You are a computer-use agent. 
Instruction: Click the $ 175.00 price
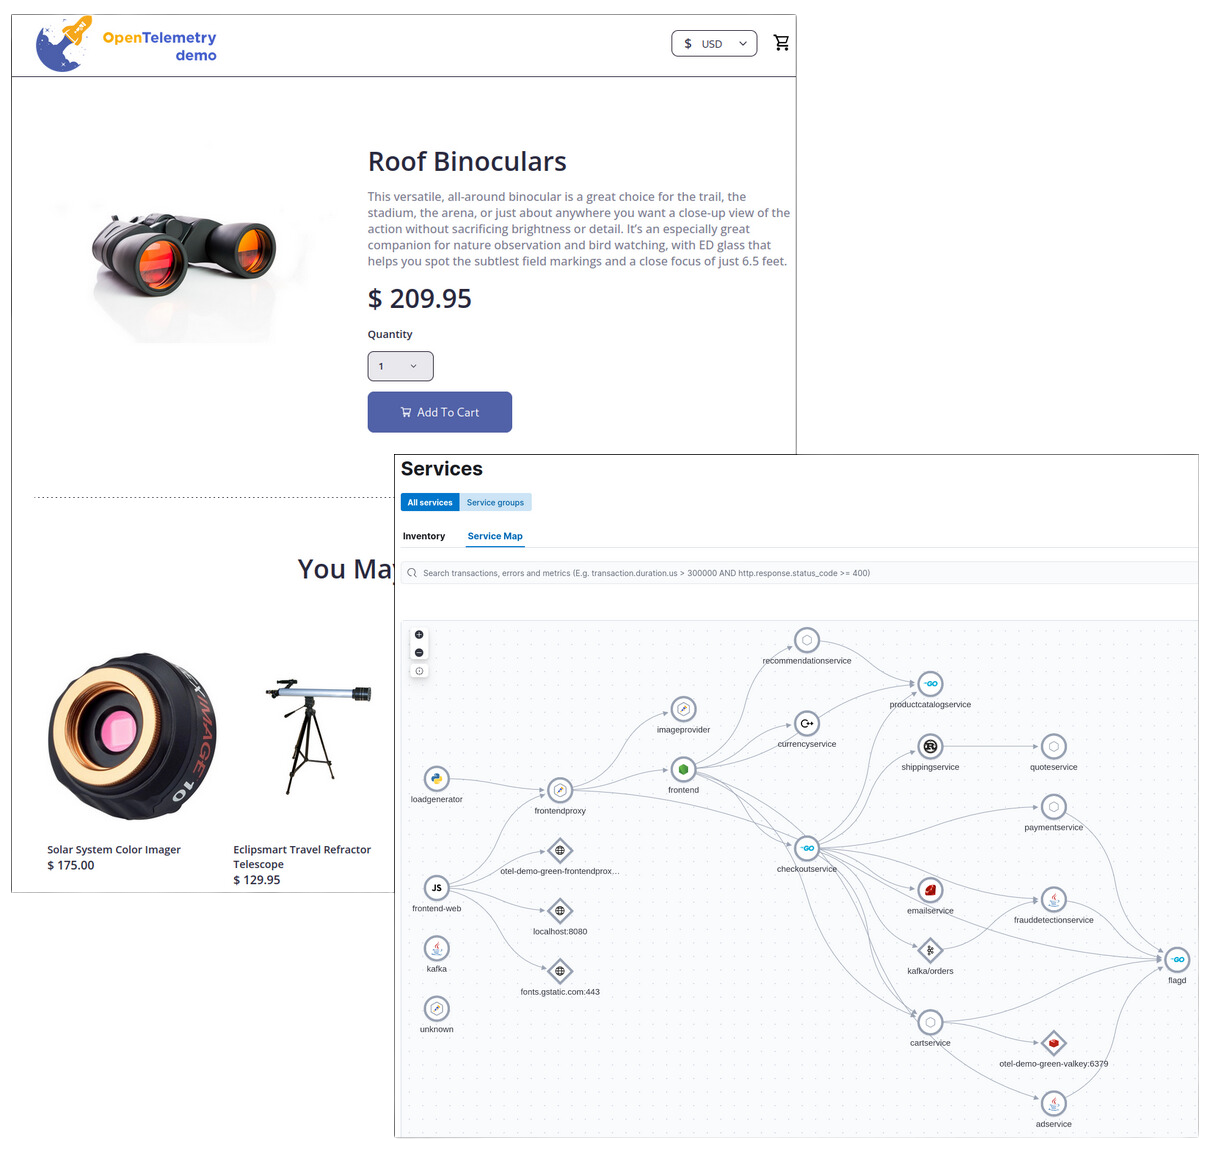[70, 865]
